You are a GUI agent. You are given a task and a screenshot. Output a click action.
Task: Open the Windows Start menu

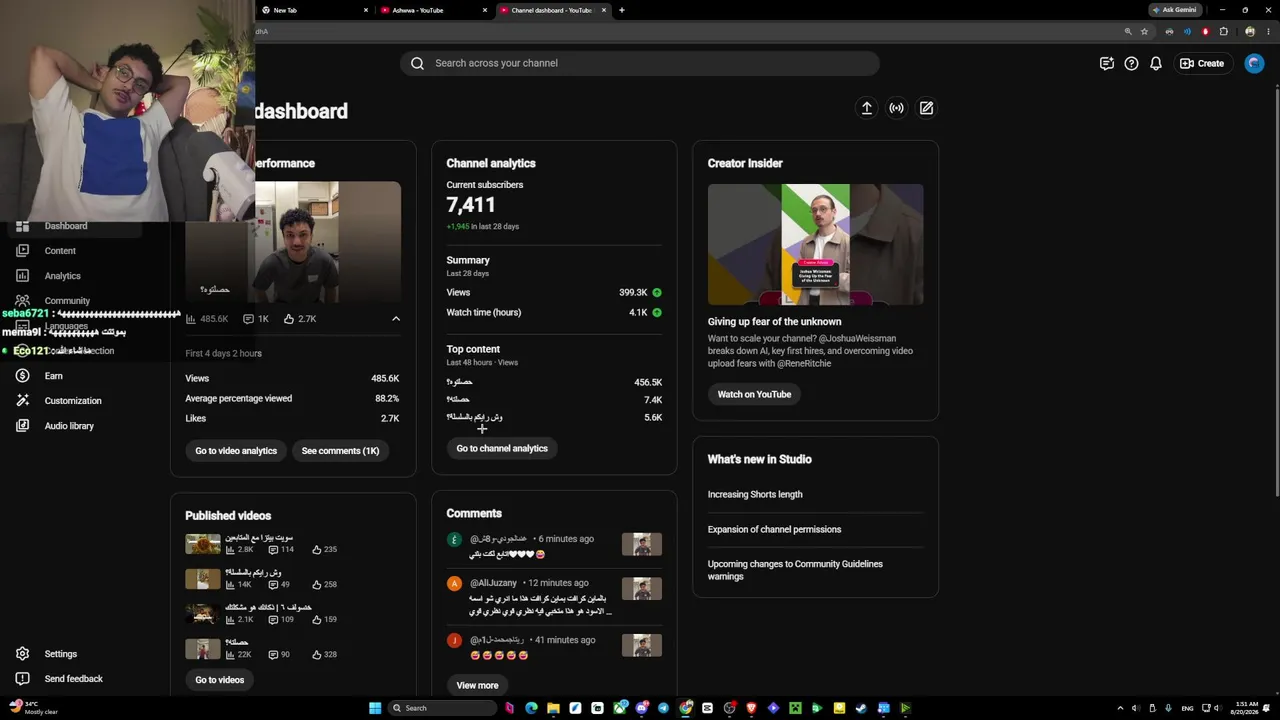pos(375,708)
